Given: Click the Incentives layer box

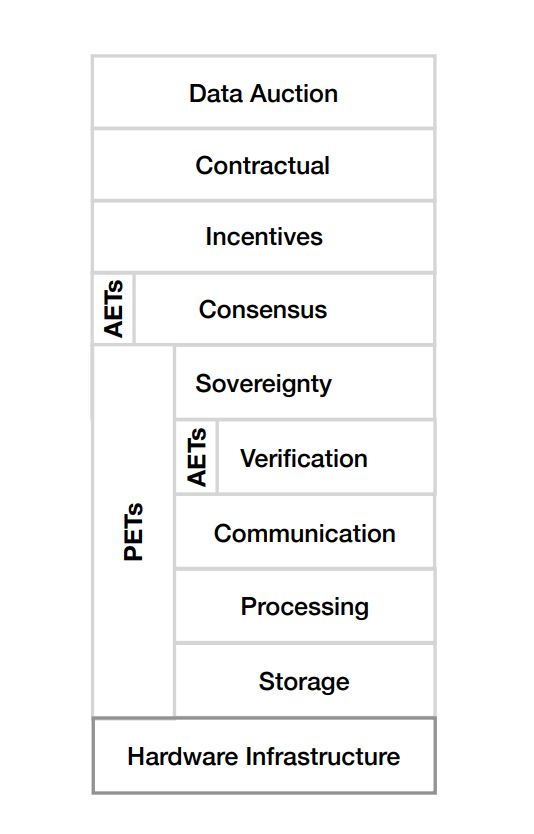Looking at the screenshot, I should 264,237.
